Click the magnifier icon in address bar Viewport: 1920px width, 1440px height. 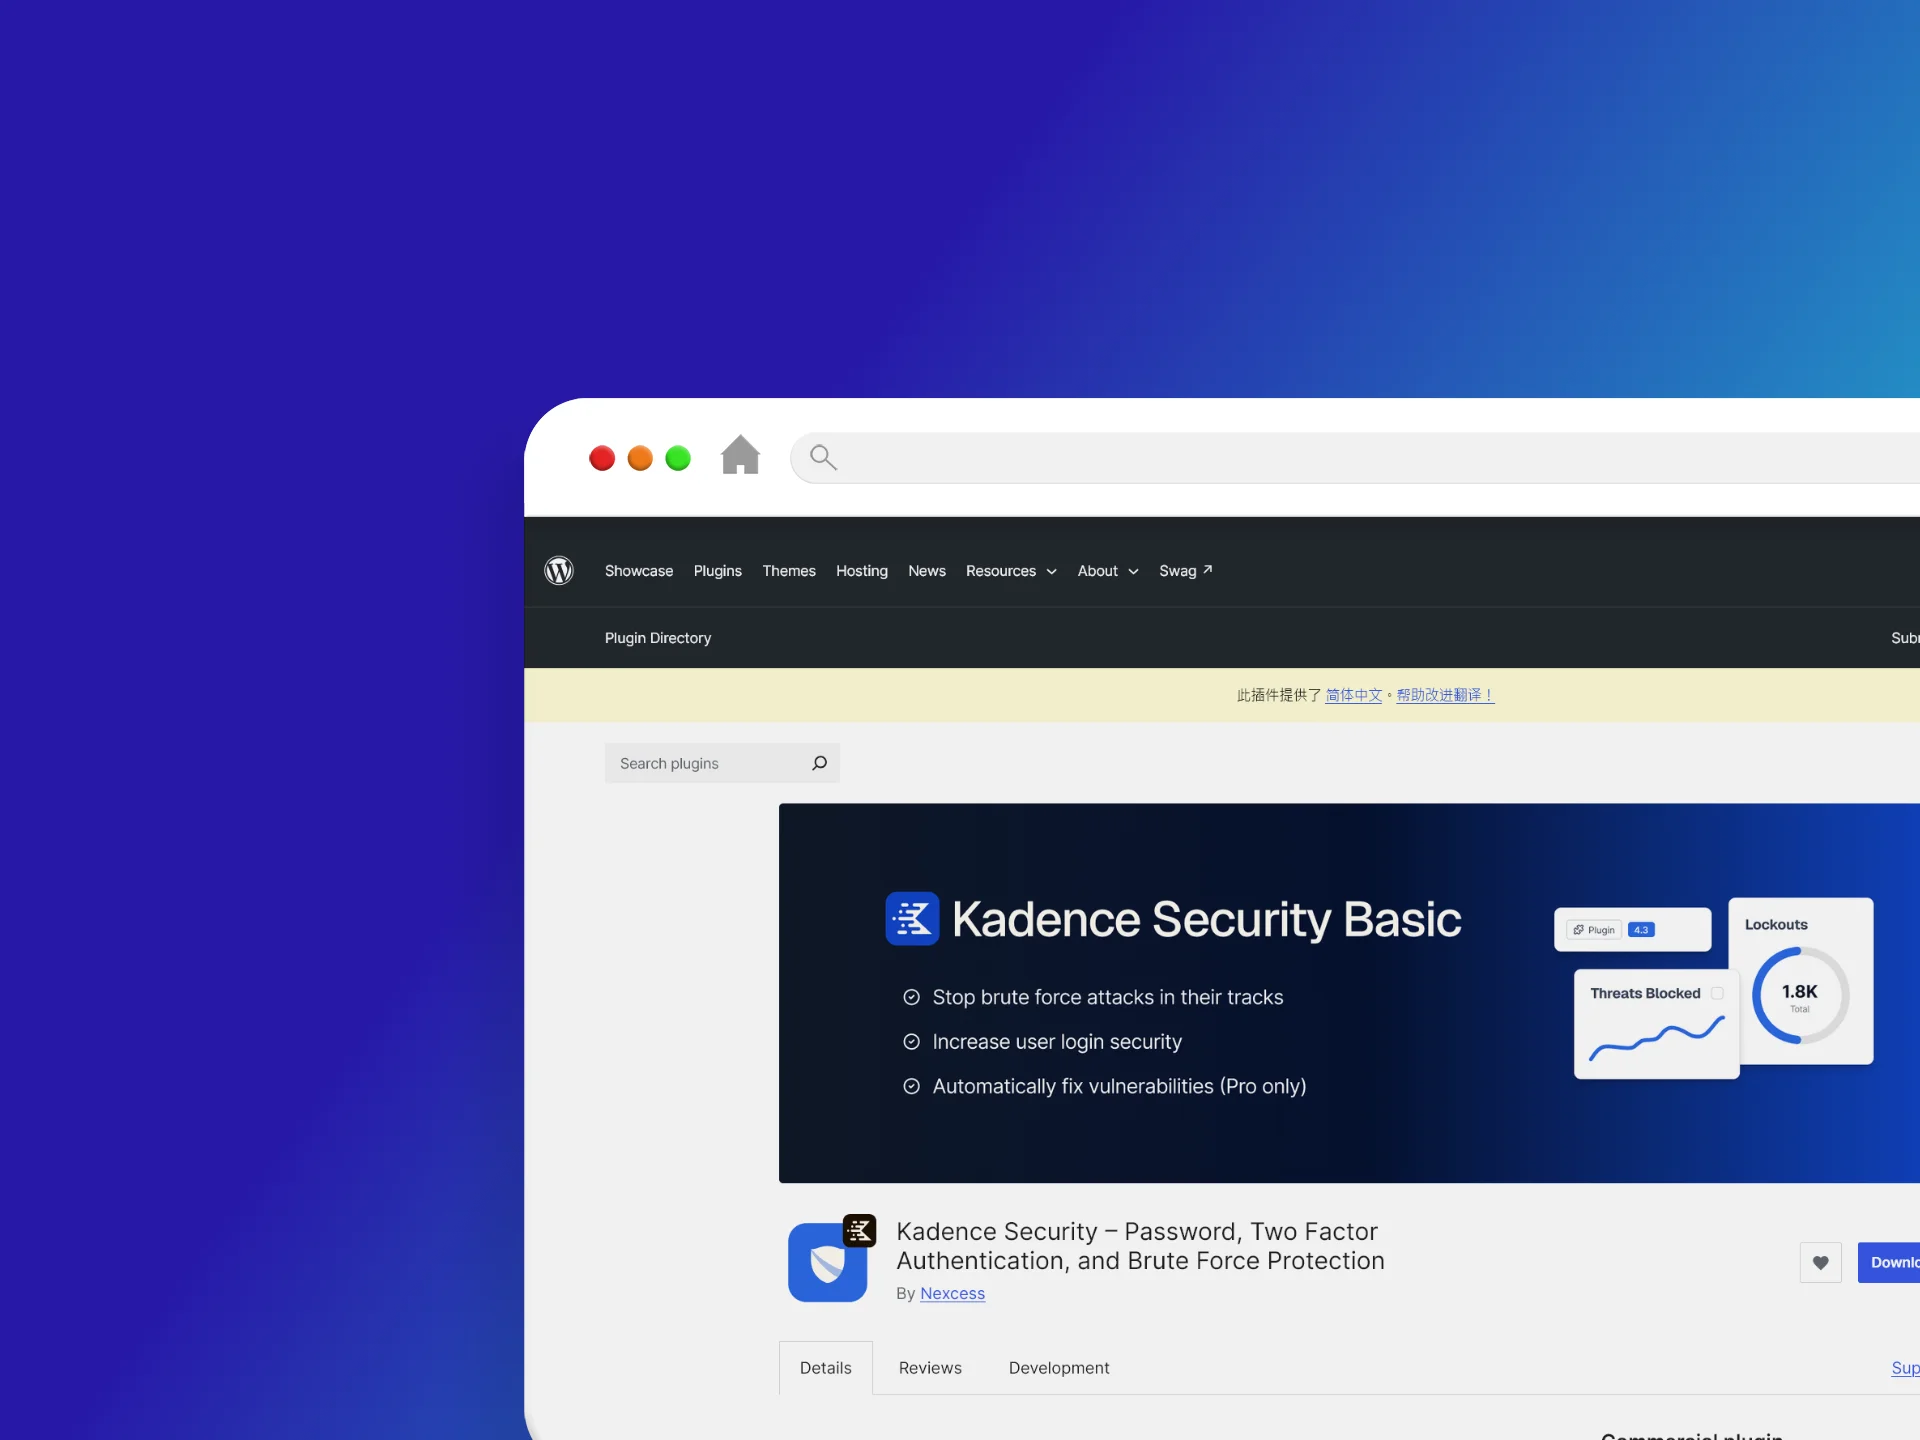(823, 457)
